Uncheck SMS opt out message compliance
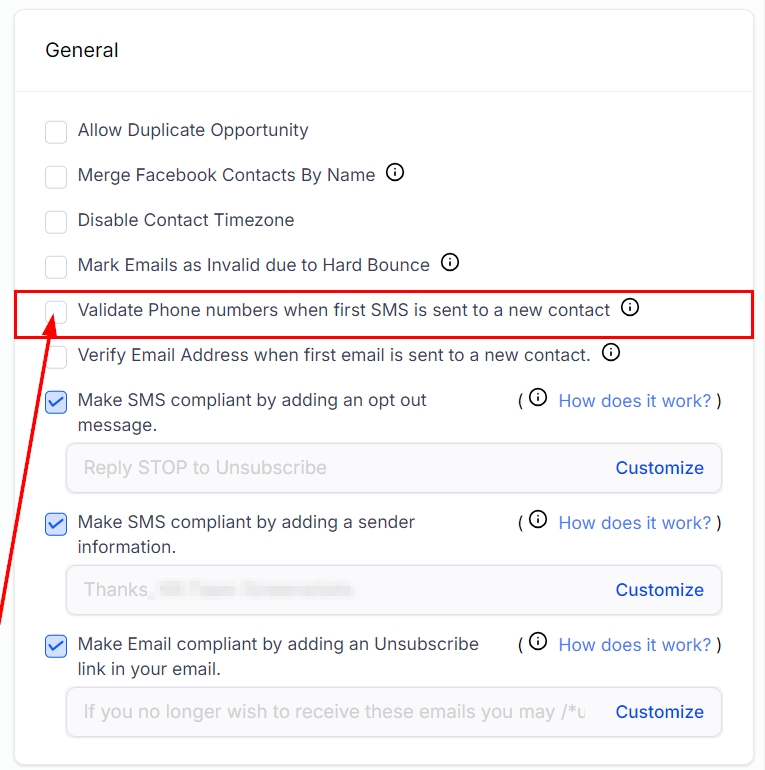This screenshot has width=765, height=770. 57,402
